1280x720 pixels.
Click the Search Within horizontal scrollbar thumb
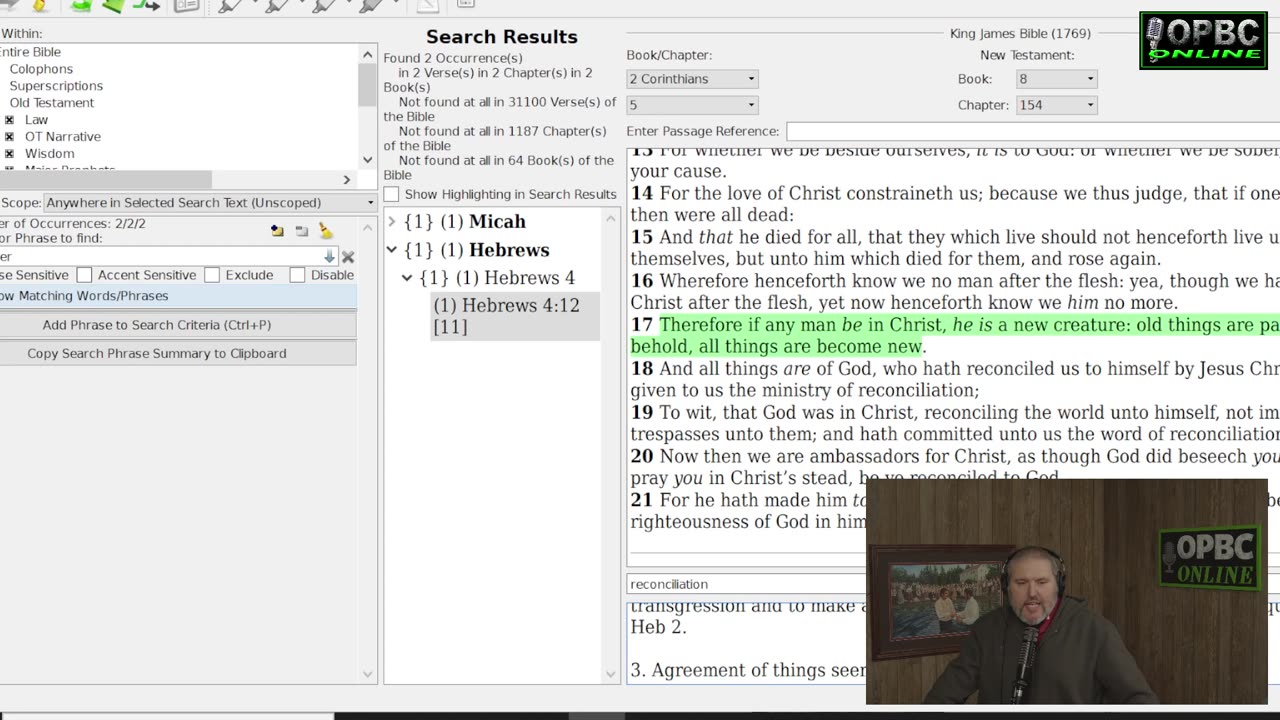[x=105, y=180]
